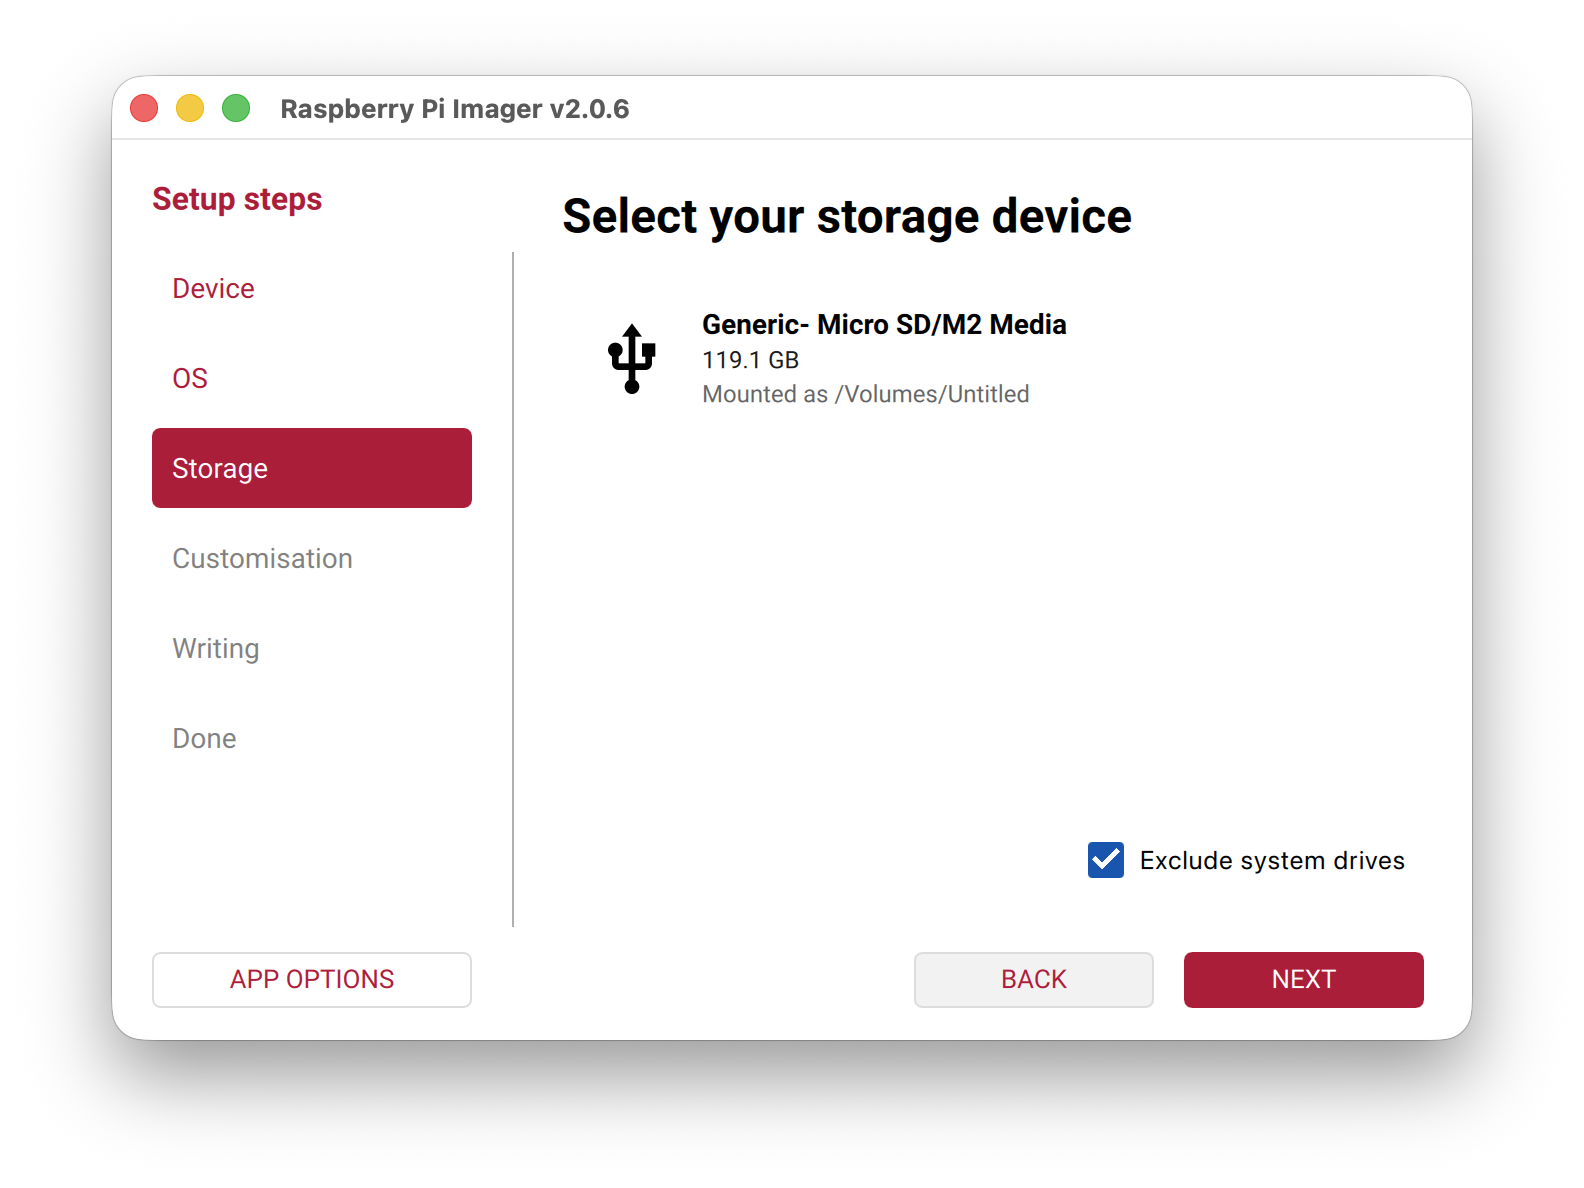Click the Done step in sidebar
1584x1188 pixels.
click(204, 738)
